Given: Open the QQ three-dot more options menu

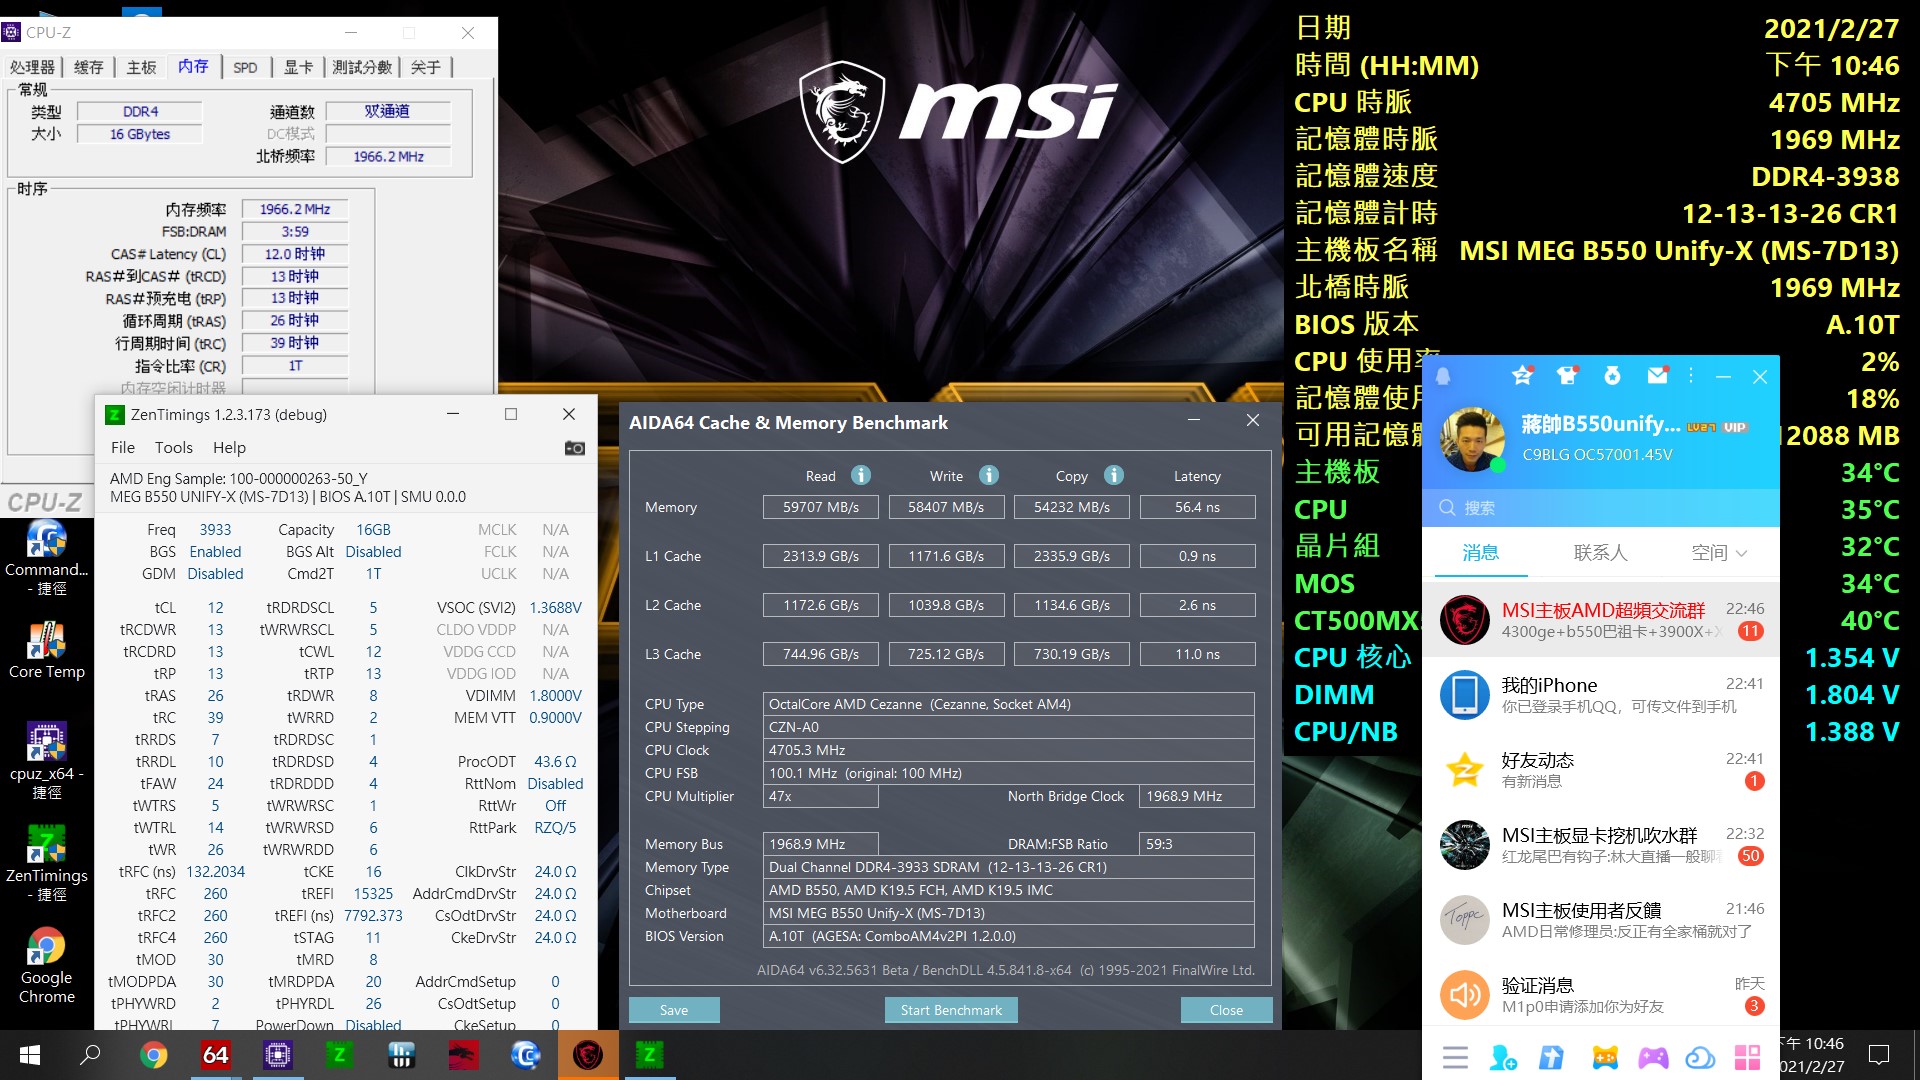Looking at the screenshot, I should (x=1691, y=376).
